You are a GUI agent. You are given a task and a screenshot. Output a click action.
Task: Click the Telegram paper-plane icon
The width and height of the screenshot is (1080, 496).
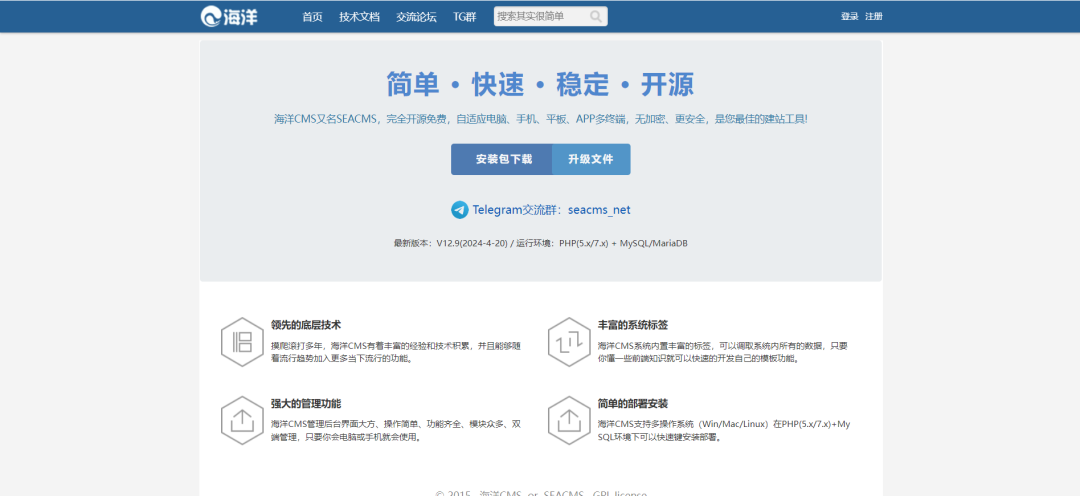click(460, 210)
